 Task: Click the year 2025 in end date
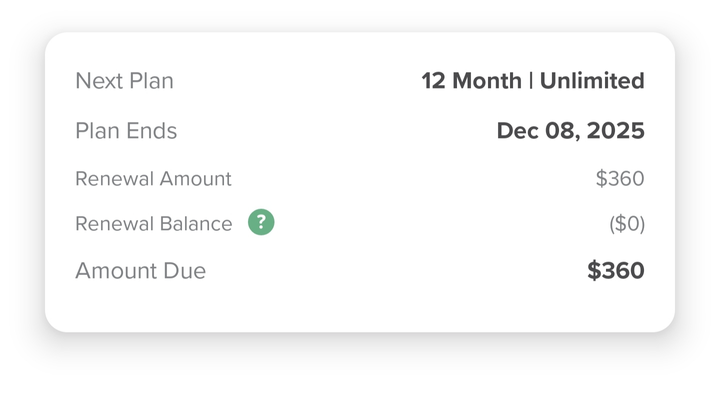click(615, 131)
